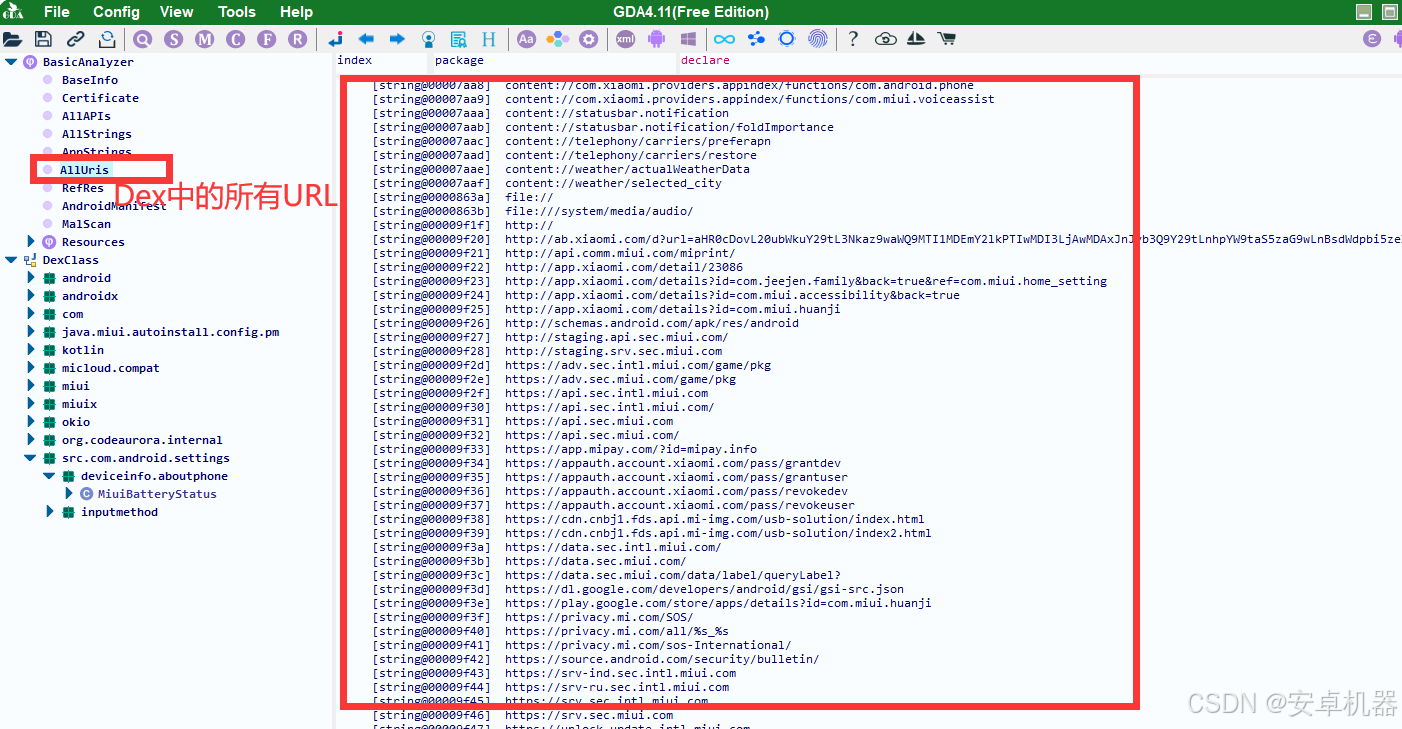Click the save floppy disk icon
The height and width of the screenshot is (729, 1402).
(43, 39)
